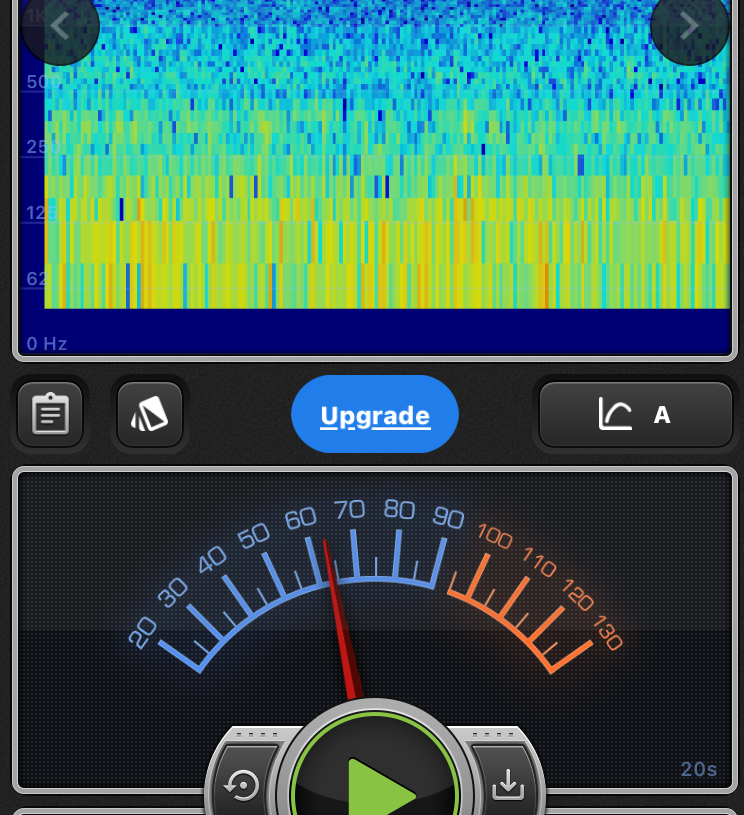Click the download save recording icon
This screenshot has width=744, height=815.
click(x=508, y=786)
